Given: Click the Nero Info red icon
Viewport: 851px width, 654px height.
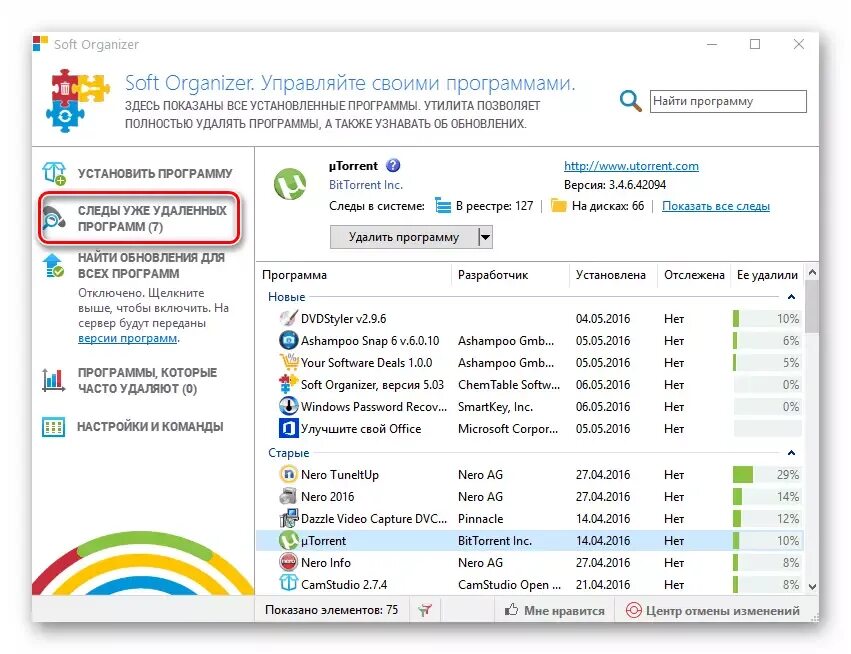Looking at the screenshot, I should (288, 563).
